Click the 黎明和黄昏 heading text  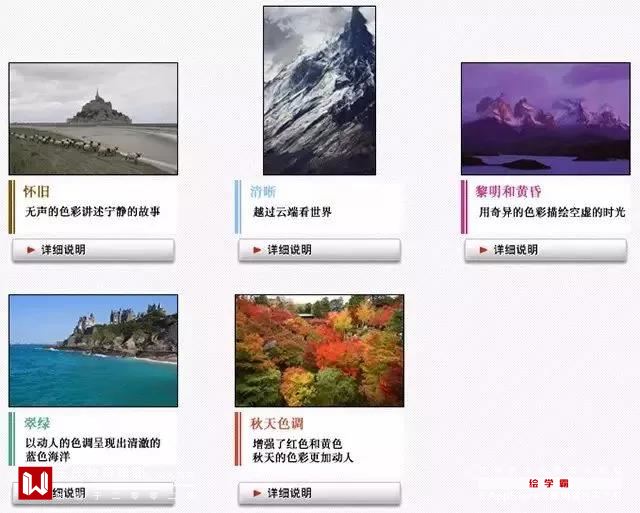509,191
